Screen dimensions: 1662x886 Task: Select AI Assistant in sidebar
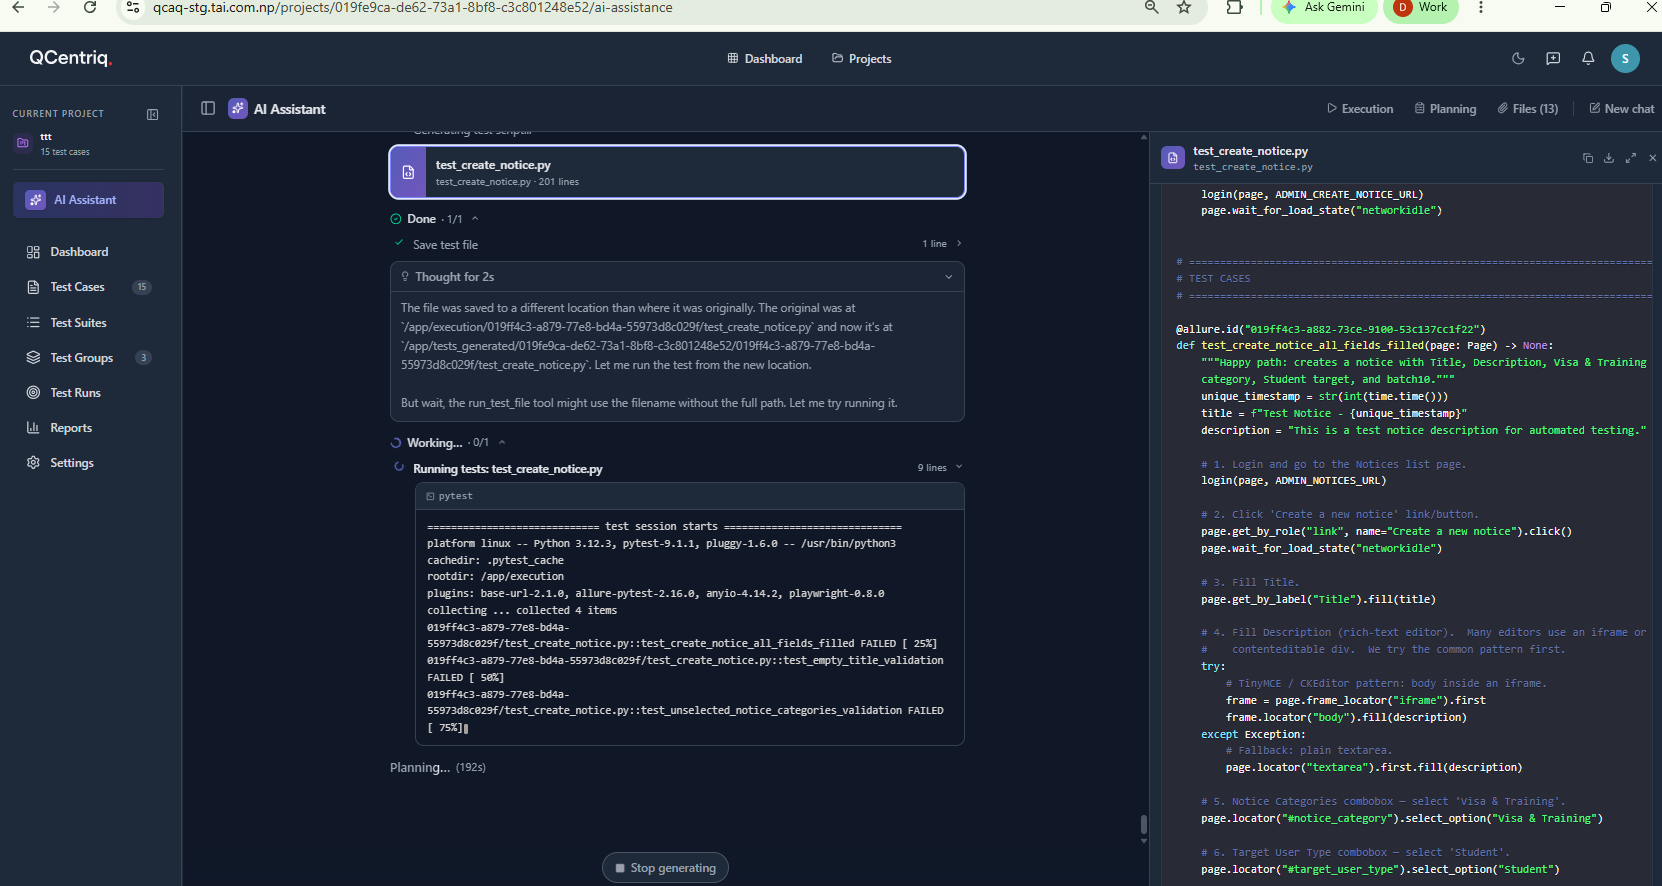(x=88, y=200)
